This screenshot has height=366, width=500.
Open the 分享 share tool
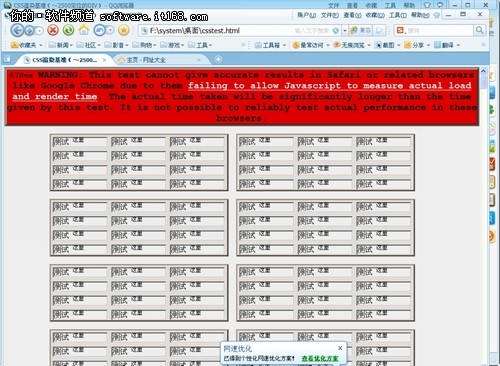click(417, 45)
